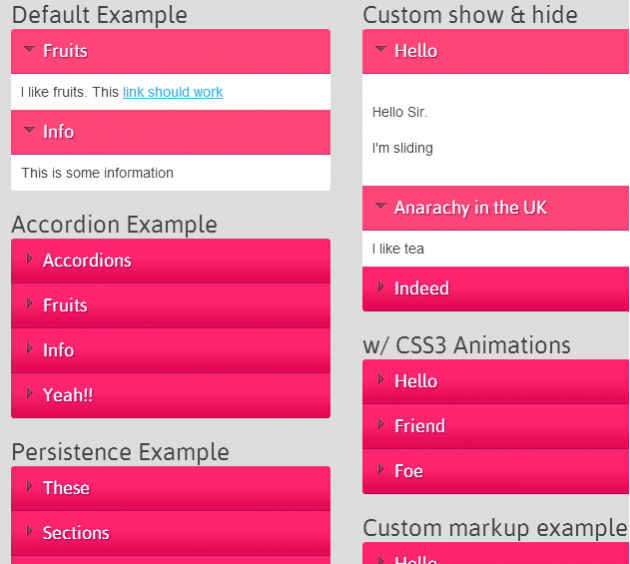Screen dimensions: 630x564
Task: Click the down arrow beside Anarachy in the UK
Action: pyautogui.click(x=380, y=207)
